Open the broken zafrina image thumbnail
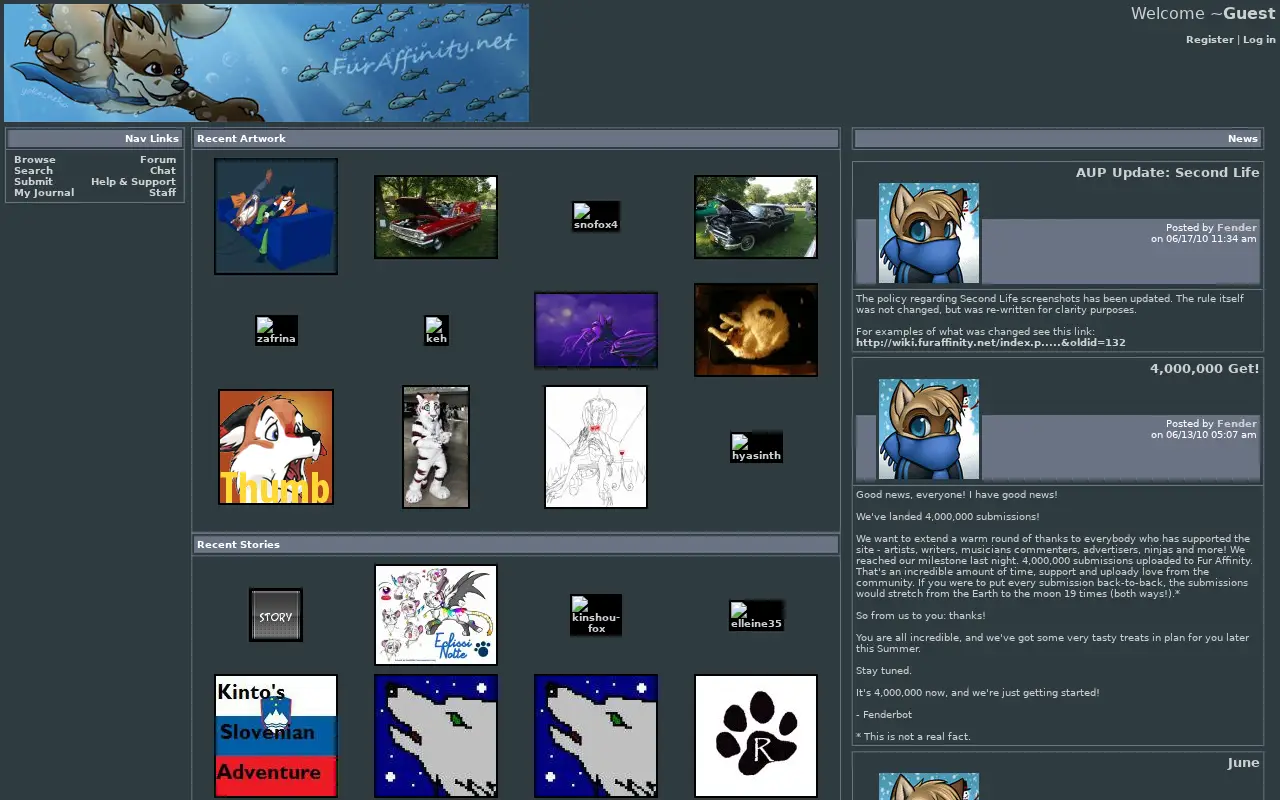 coord(276,331)
